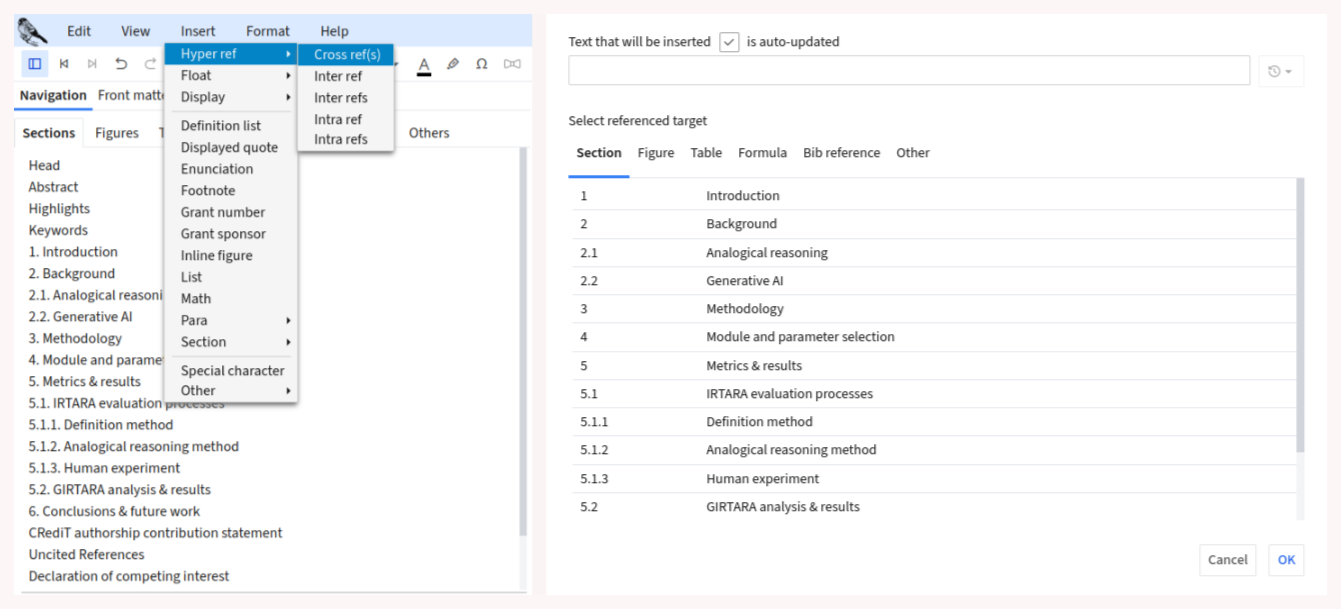Viewport: 1341px width, 609px height.
Task: Click the binoculars find icon
Action: click(x=512, y=64)
